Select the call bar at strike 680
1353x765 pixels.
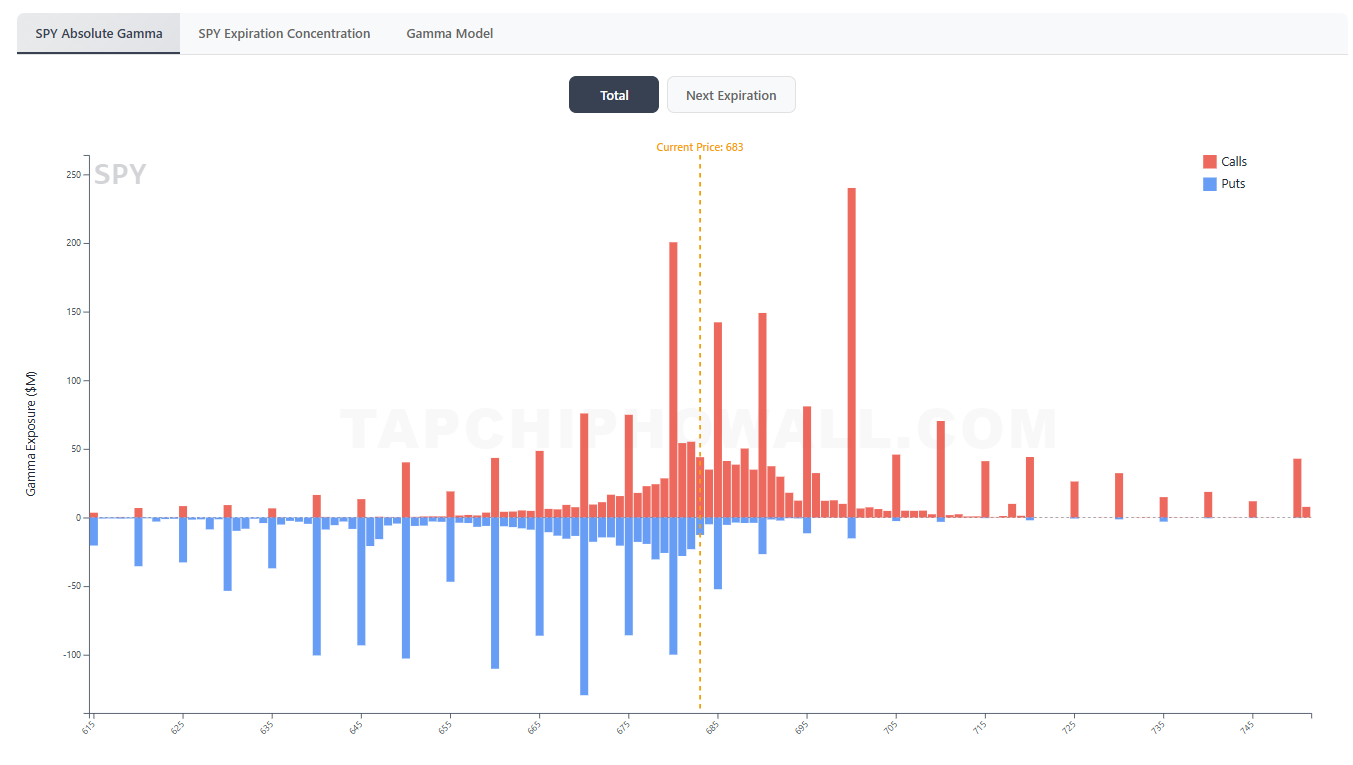[x=673, y=380]
